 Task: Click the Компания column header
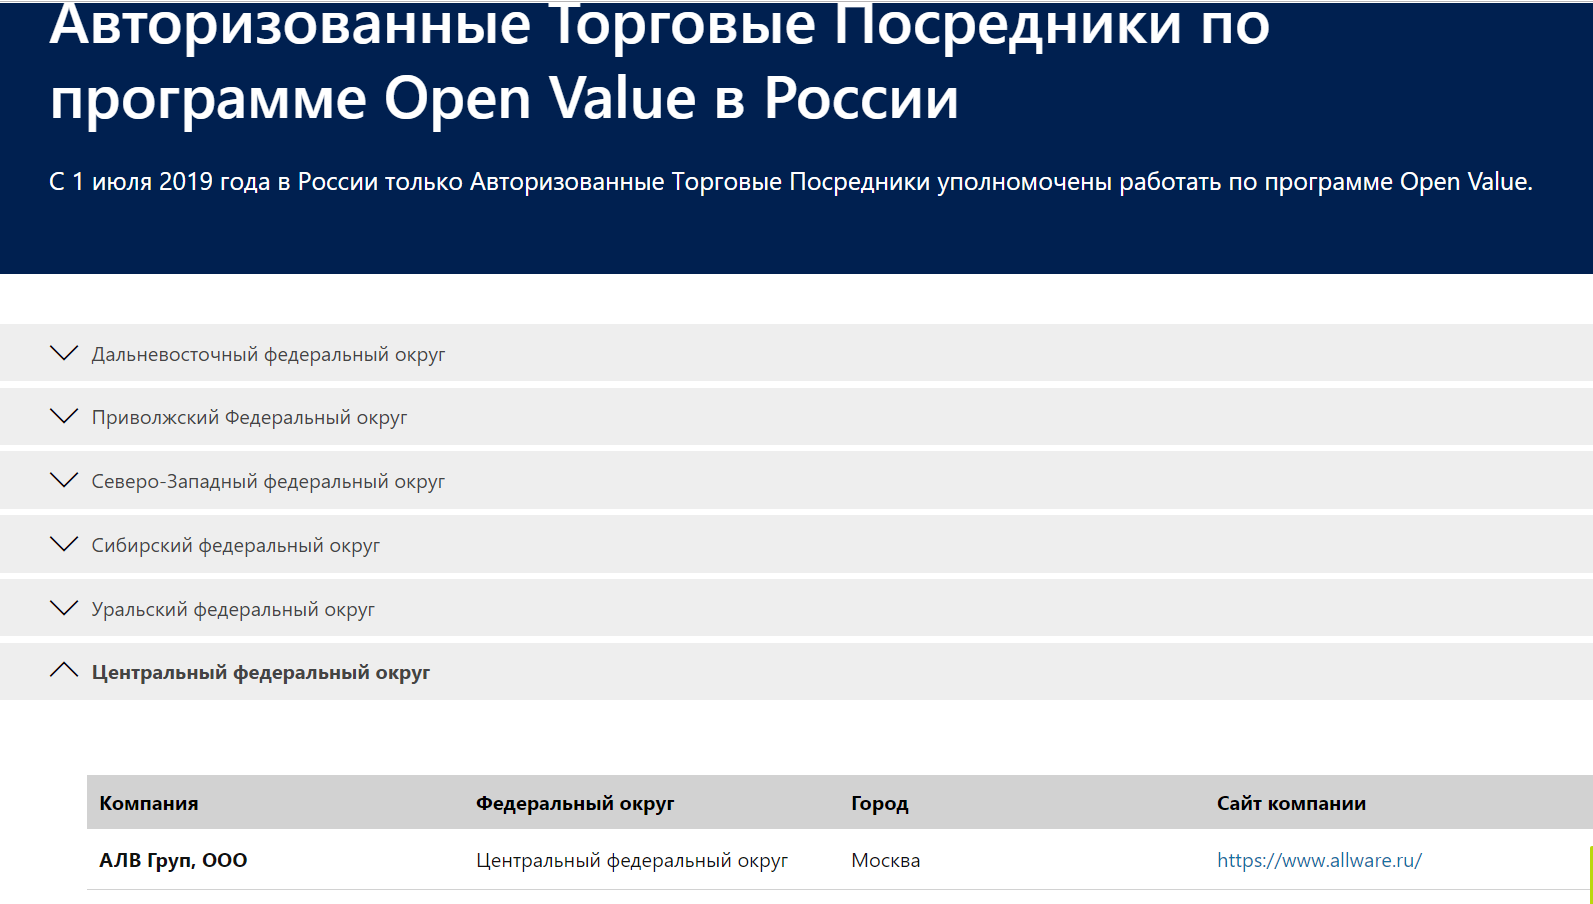149,803
